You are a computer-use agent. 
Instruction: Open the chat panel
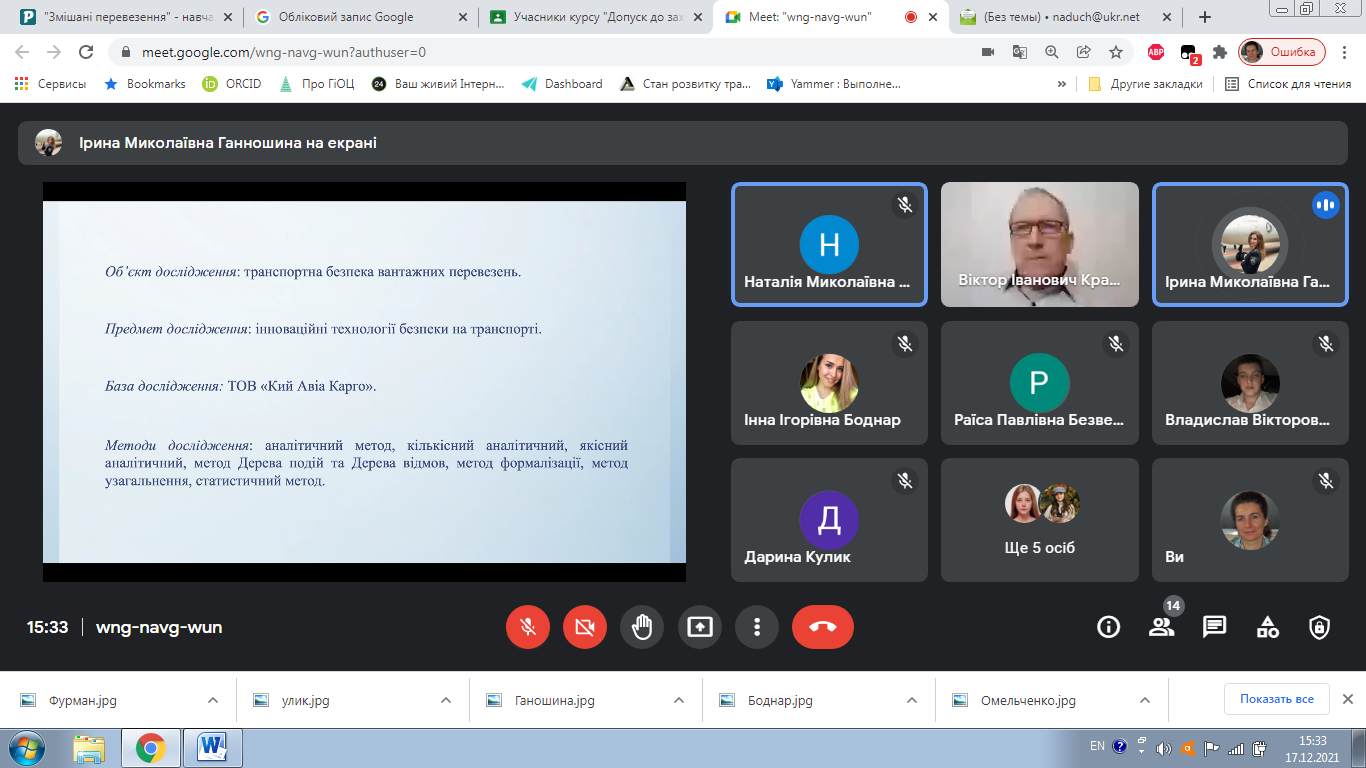tap(1214, 627)
